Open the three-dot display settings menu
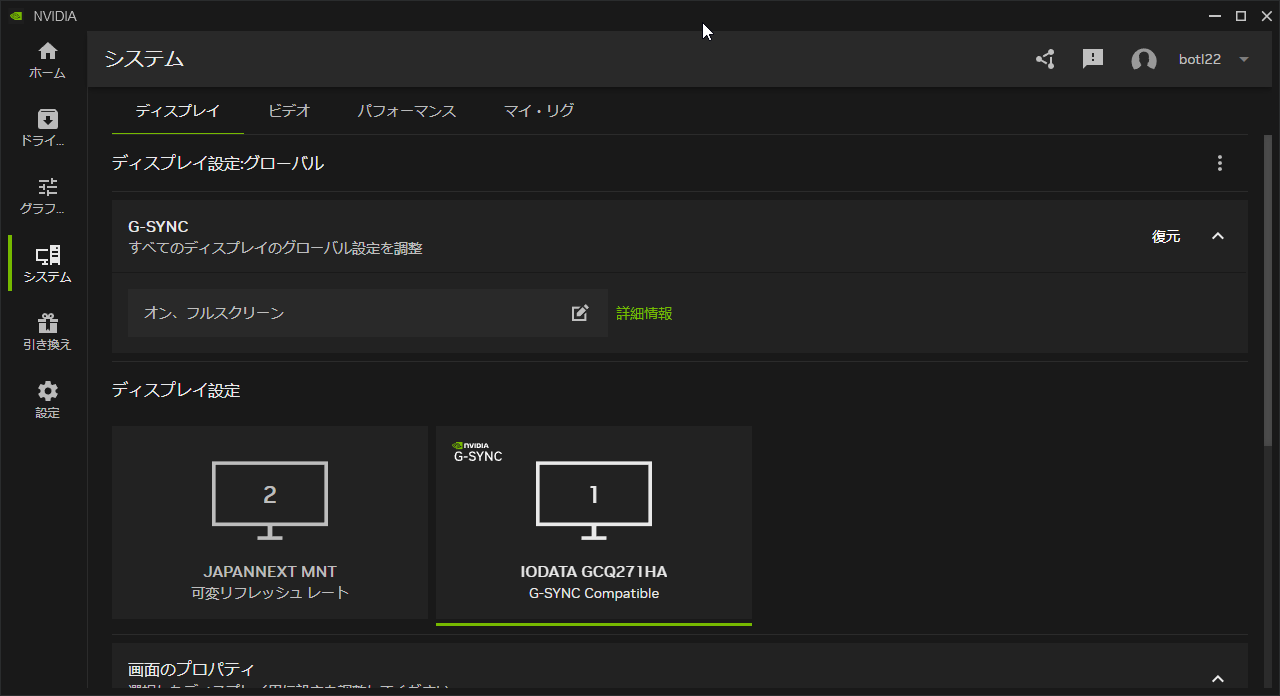Image resolution: width=1280 pixels, height=696 pixels. 1219,163
